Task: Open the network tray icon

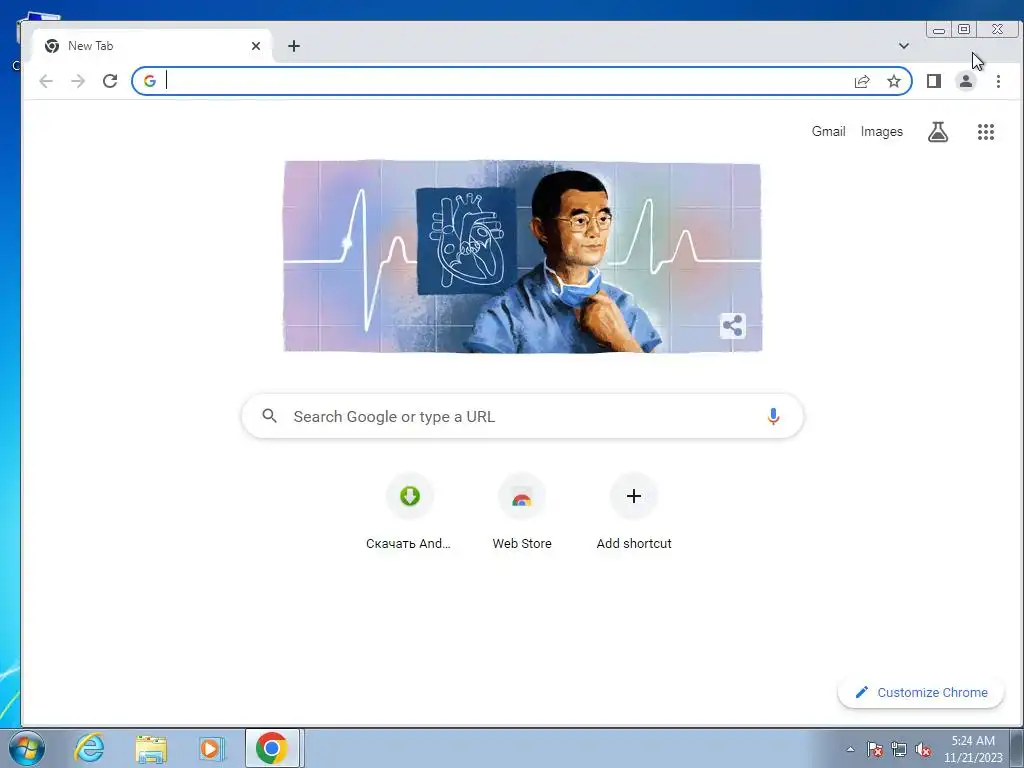Action: [899, 749]
